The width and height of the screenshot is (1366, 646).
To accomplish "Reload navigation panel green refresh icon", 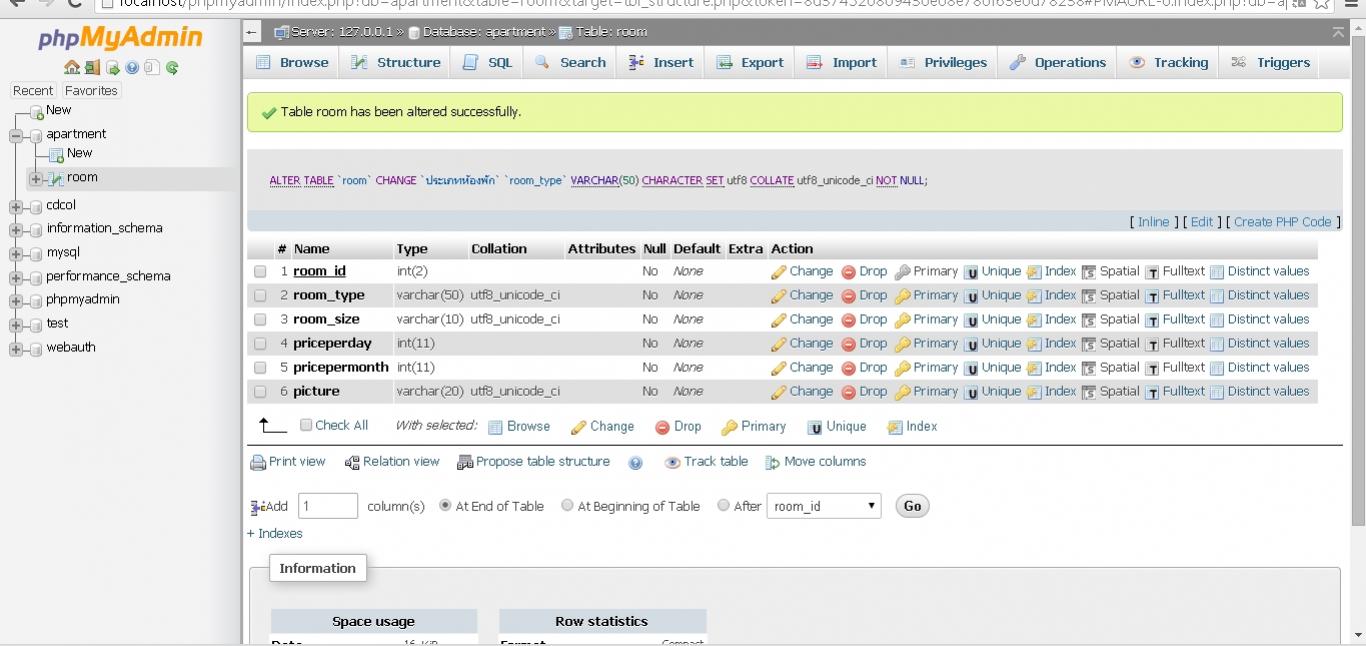I will pos(172,68).
